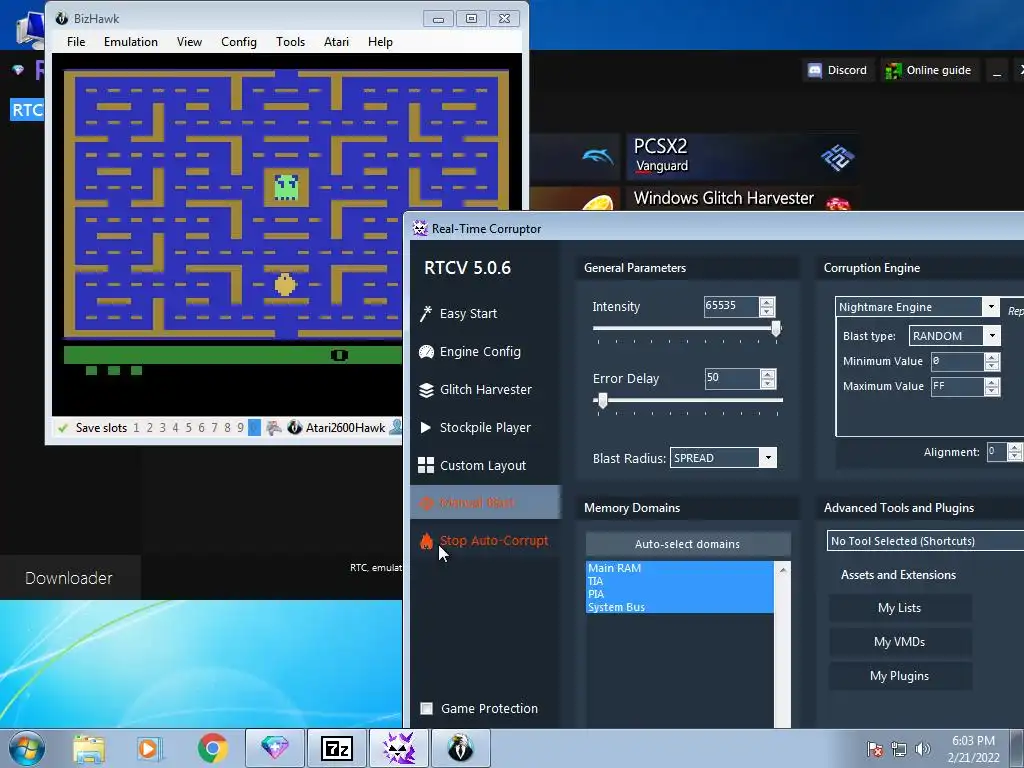Click the Easy Start wand icon
1024x768 pixels.
coord(426,314)
